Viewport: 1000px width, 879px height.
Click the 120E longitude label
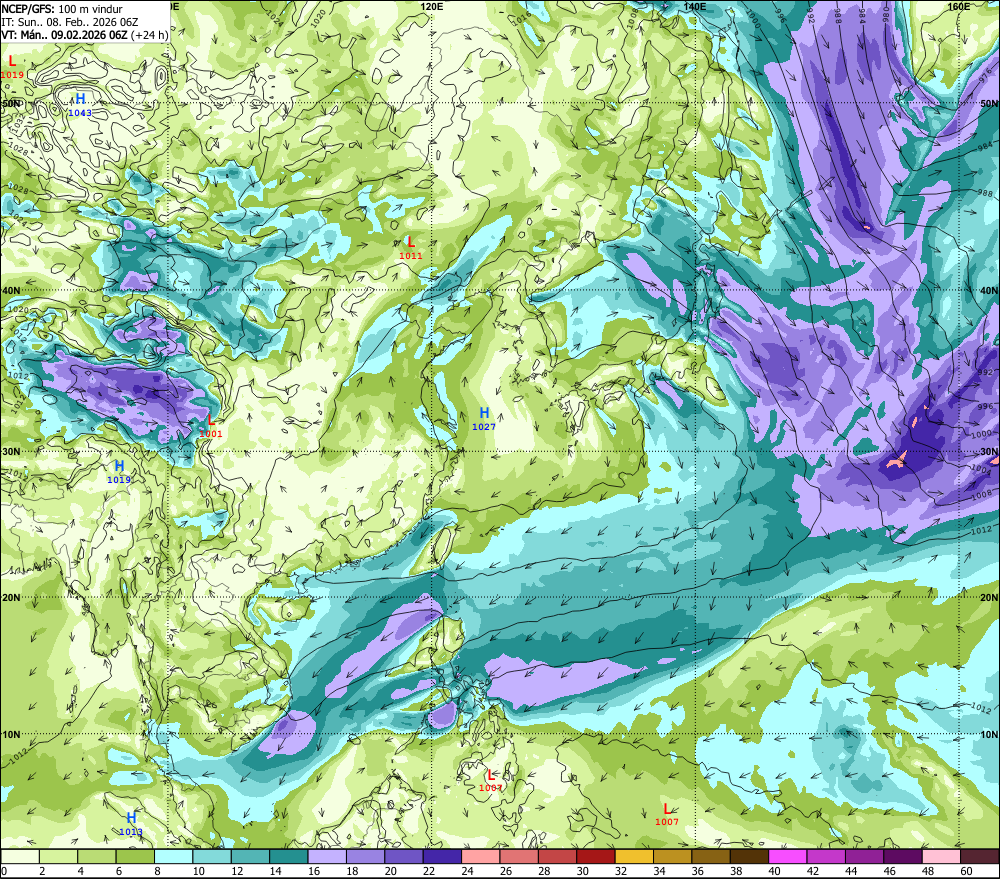click(x=432, y=6)
